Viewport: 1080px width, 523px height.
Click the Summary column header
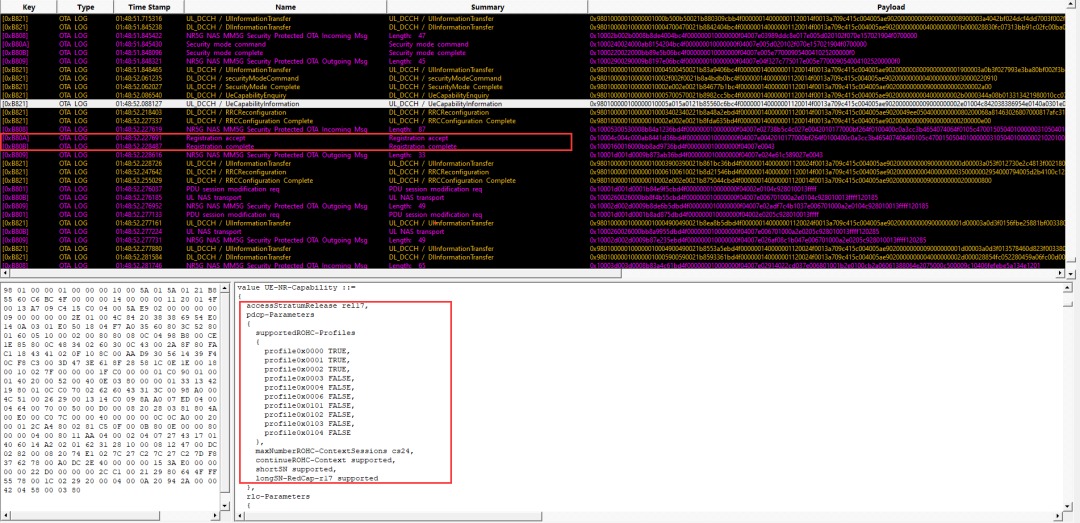pos(488,6)
